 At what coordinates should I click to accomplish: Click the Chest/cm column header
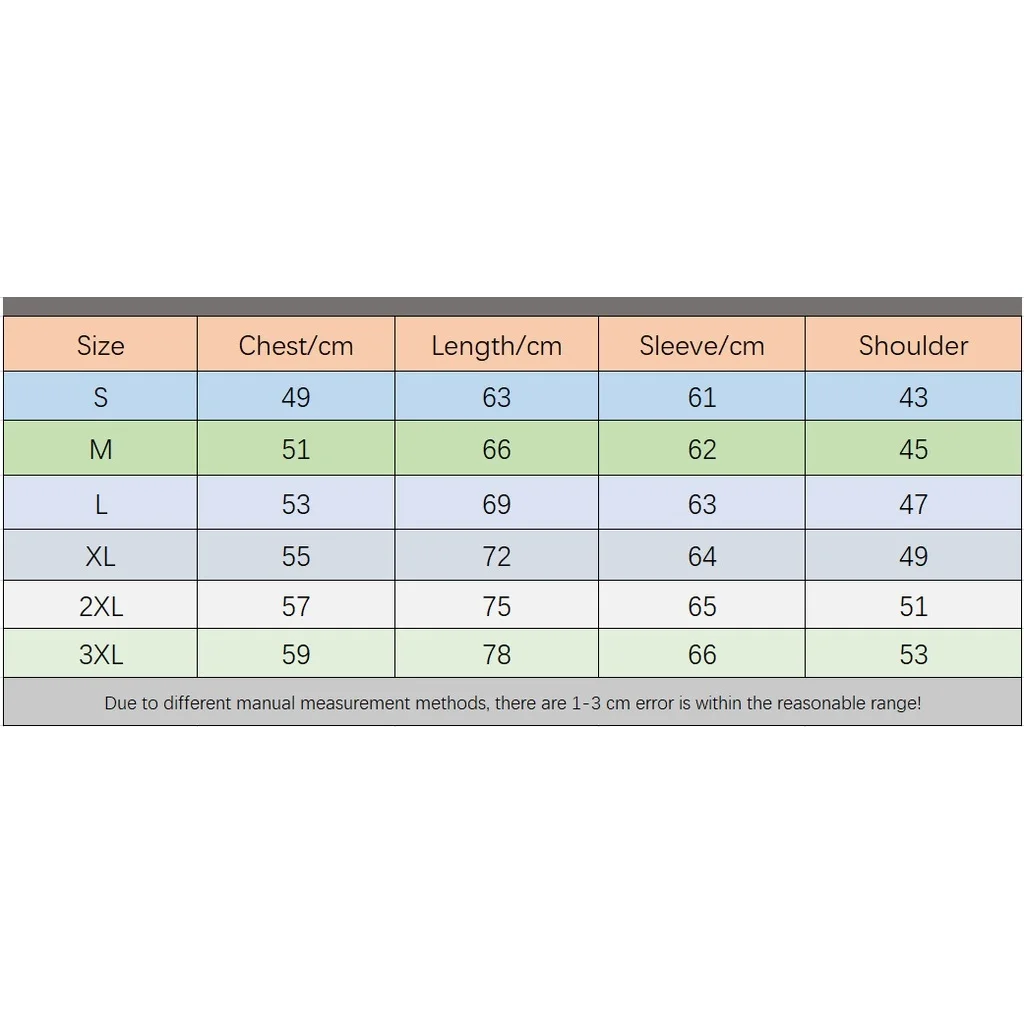click(296, 346)
